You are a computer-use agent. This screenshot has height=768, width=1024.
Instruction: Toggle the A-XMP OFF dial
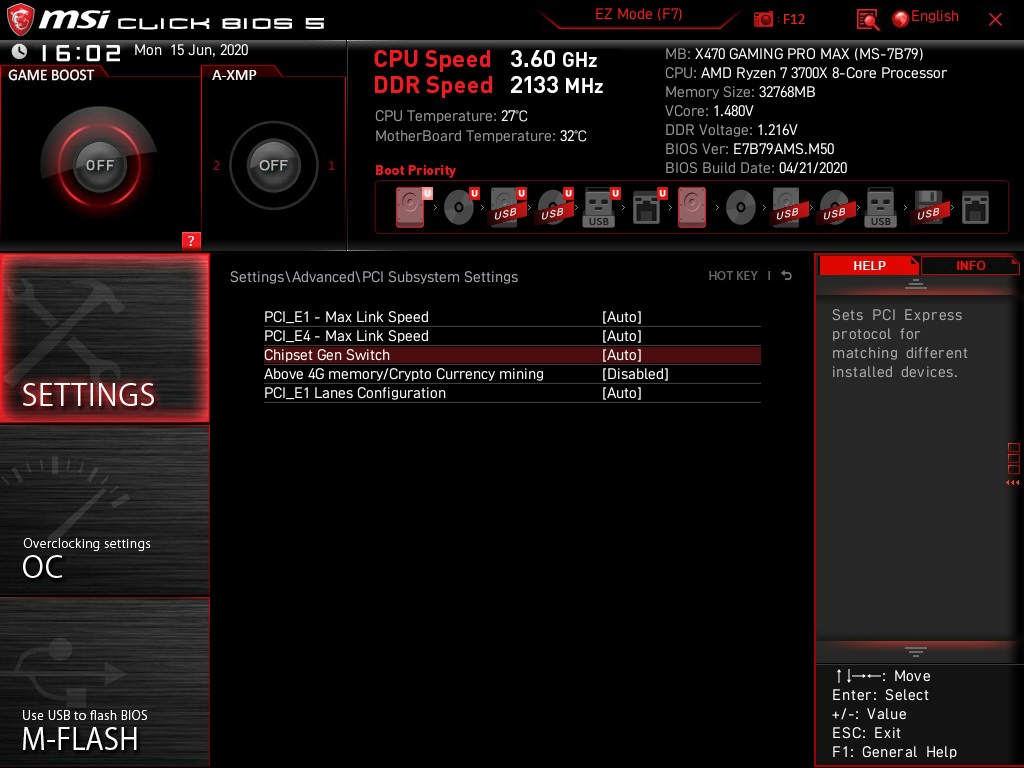[x=273, y=165]
